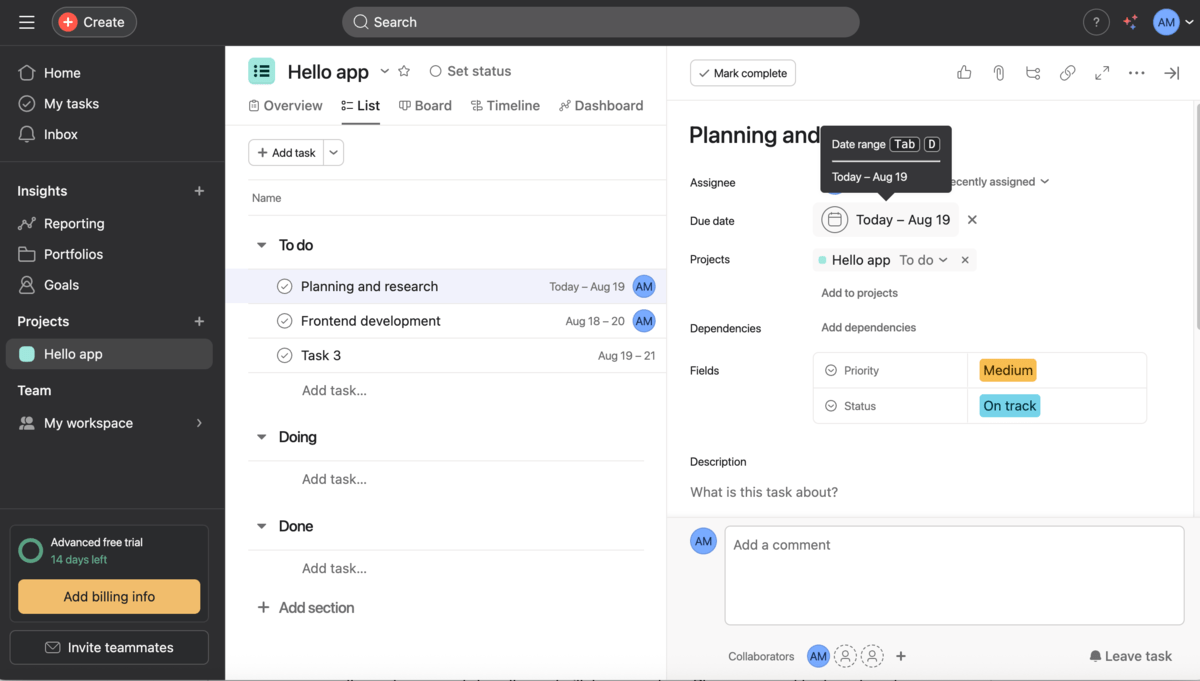Copy the task link via the link icon
Image resolution: width=1200 pixels, height=681 pixels.
click(x=1067, y=72)
